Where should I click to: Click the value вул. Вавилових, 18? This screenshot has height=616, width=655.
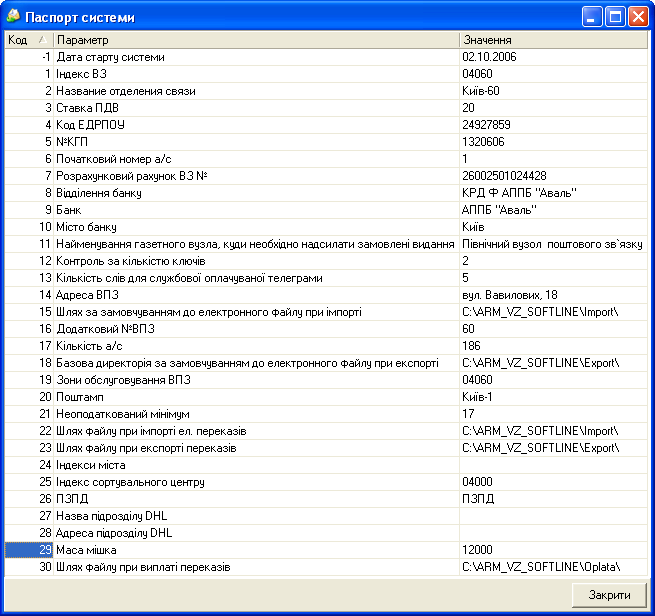point(510,295)
